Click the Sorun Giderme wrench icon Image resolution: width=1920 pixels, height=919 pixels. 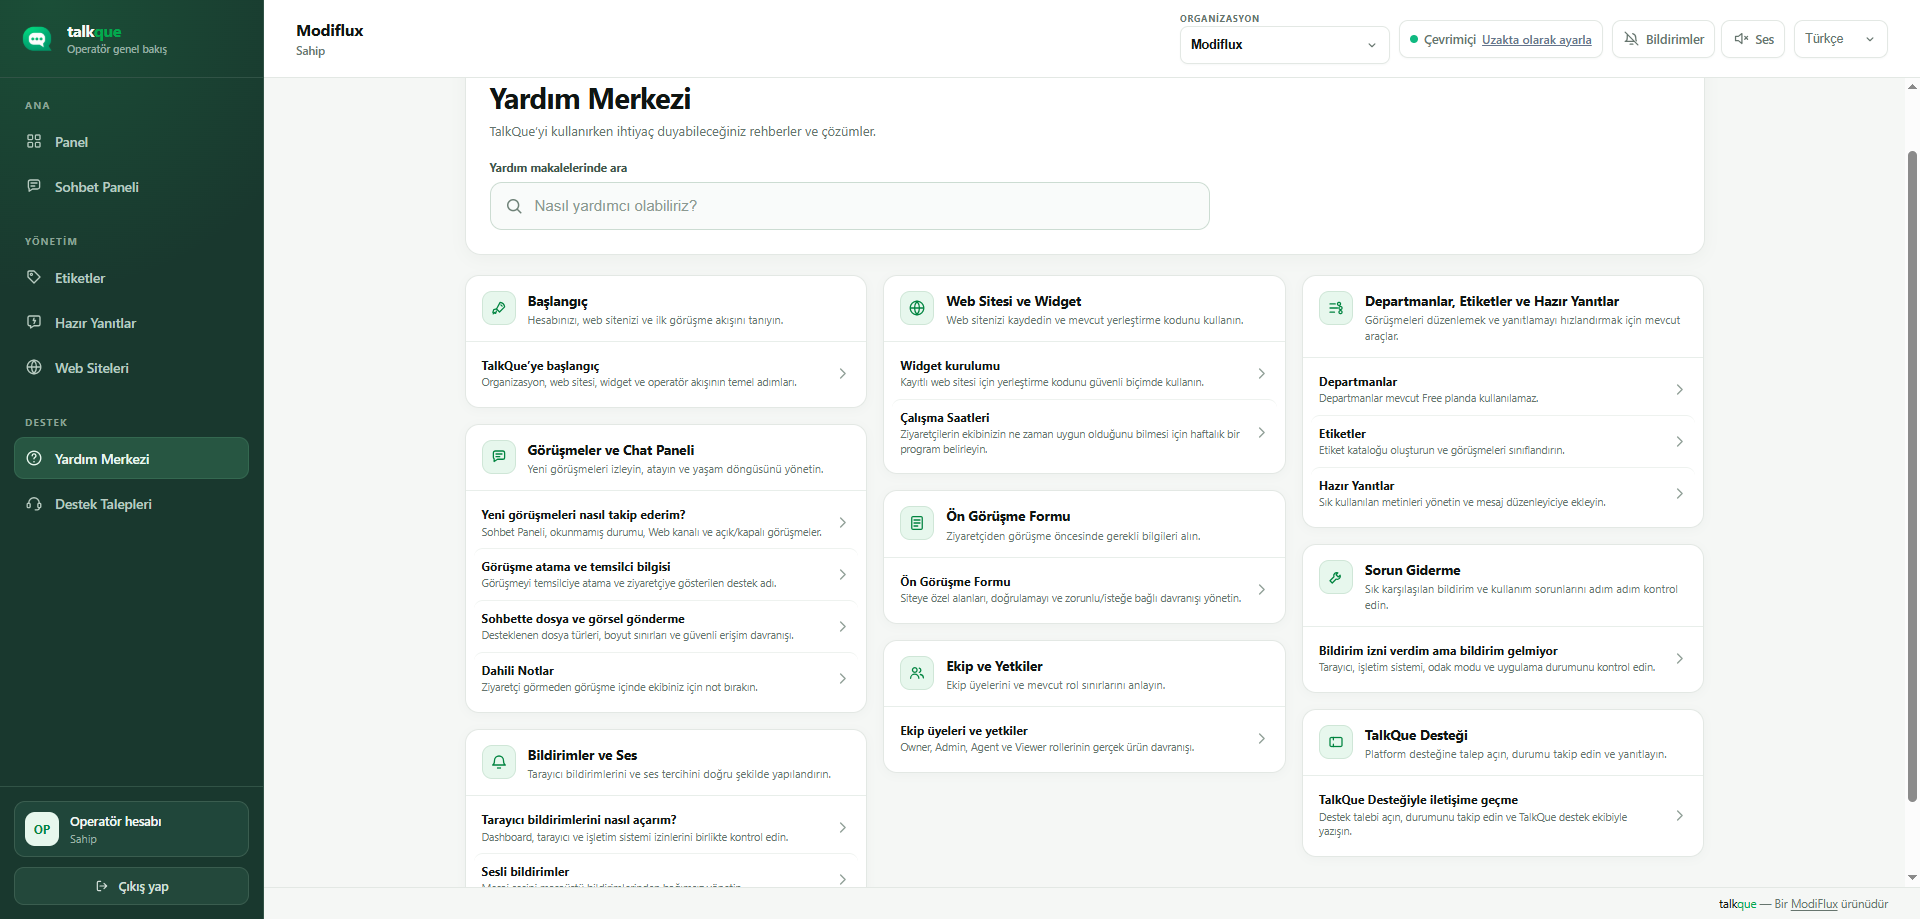(x=1336, y=577)
